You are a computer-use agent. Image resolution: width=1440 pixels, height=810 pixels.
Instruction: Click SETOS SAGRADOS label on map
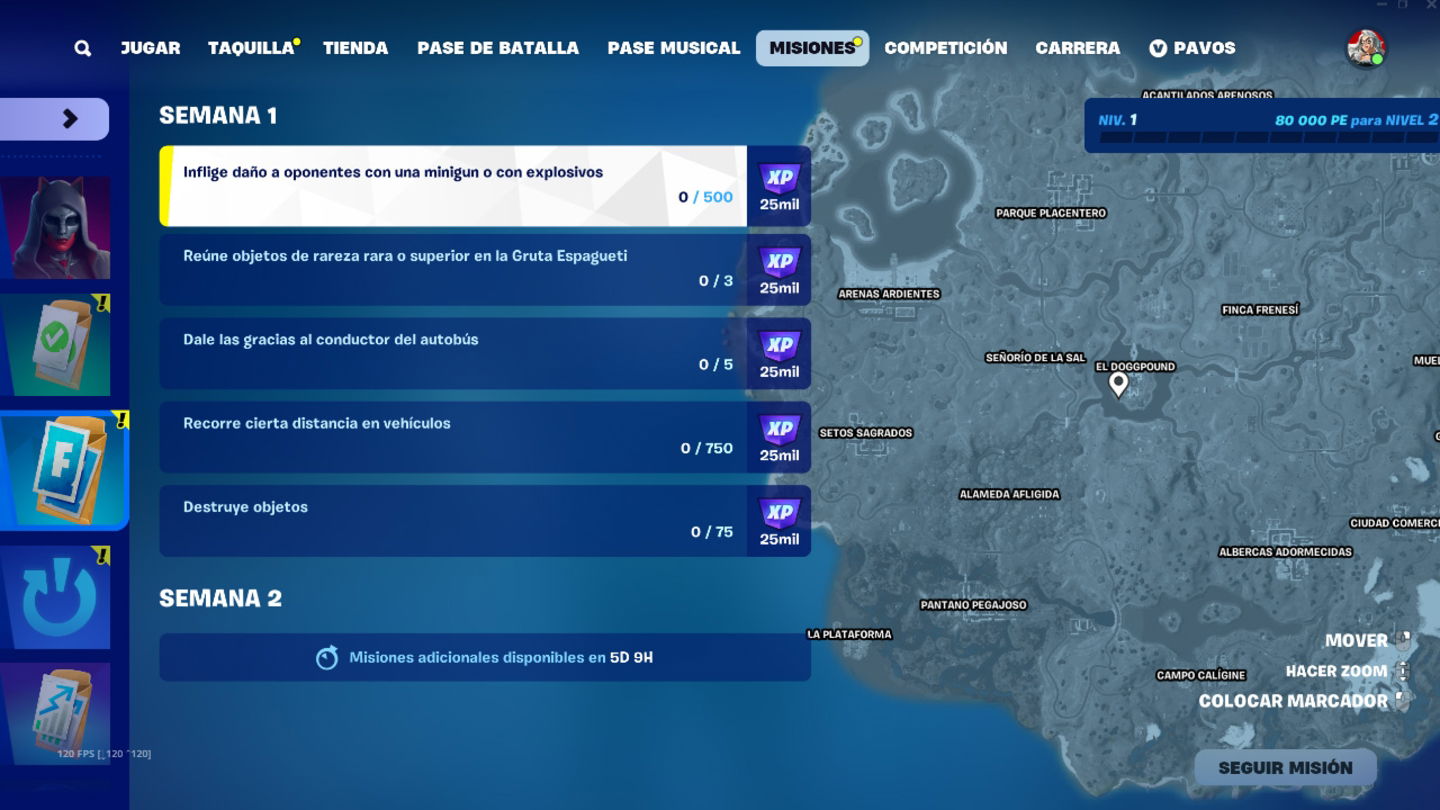(x=866, y=433)
